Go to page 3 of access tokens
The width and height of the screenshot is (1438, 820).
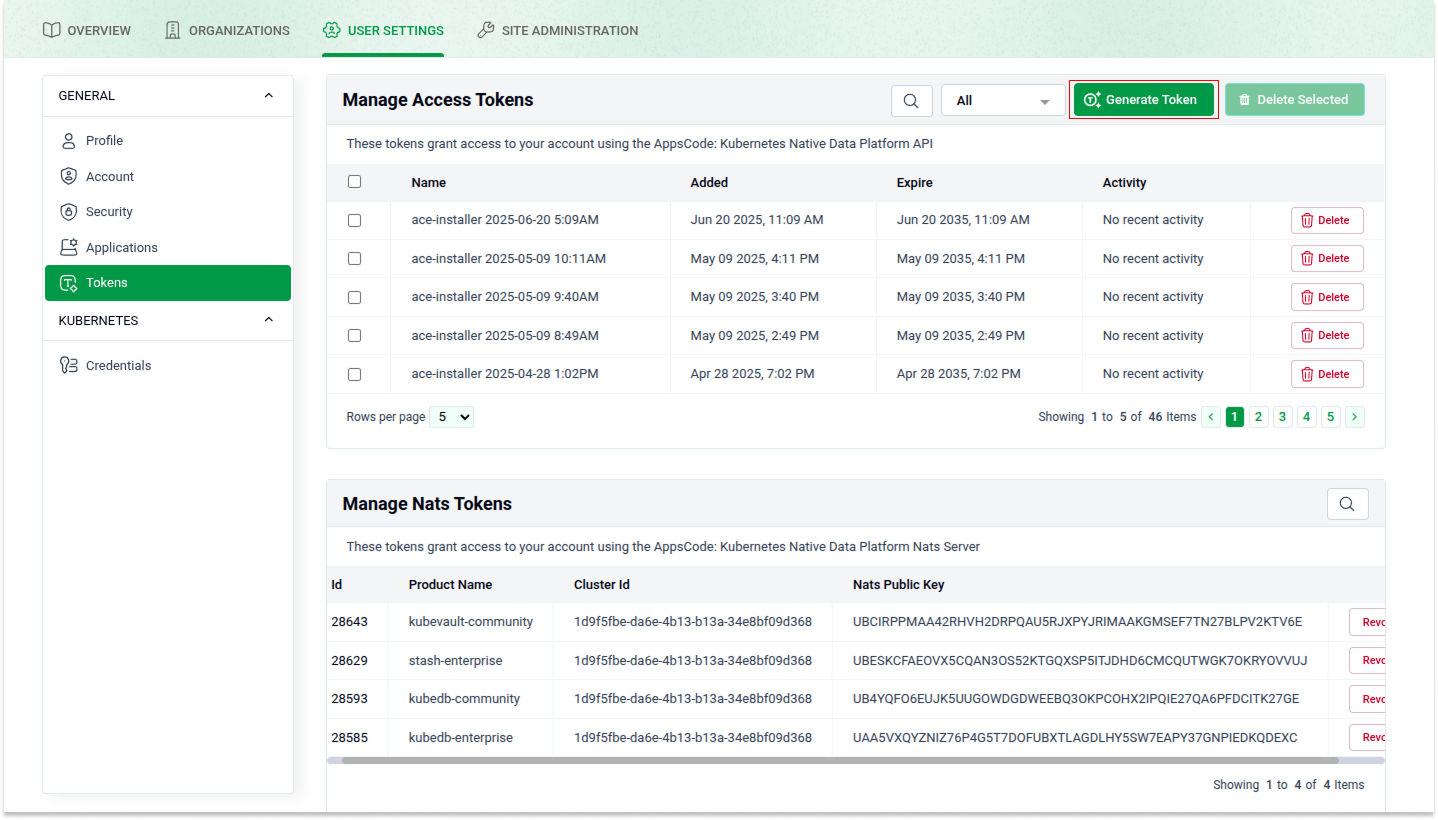(x=1282, y=416)
